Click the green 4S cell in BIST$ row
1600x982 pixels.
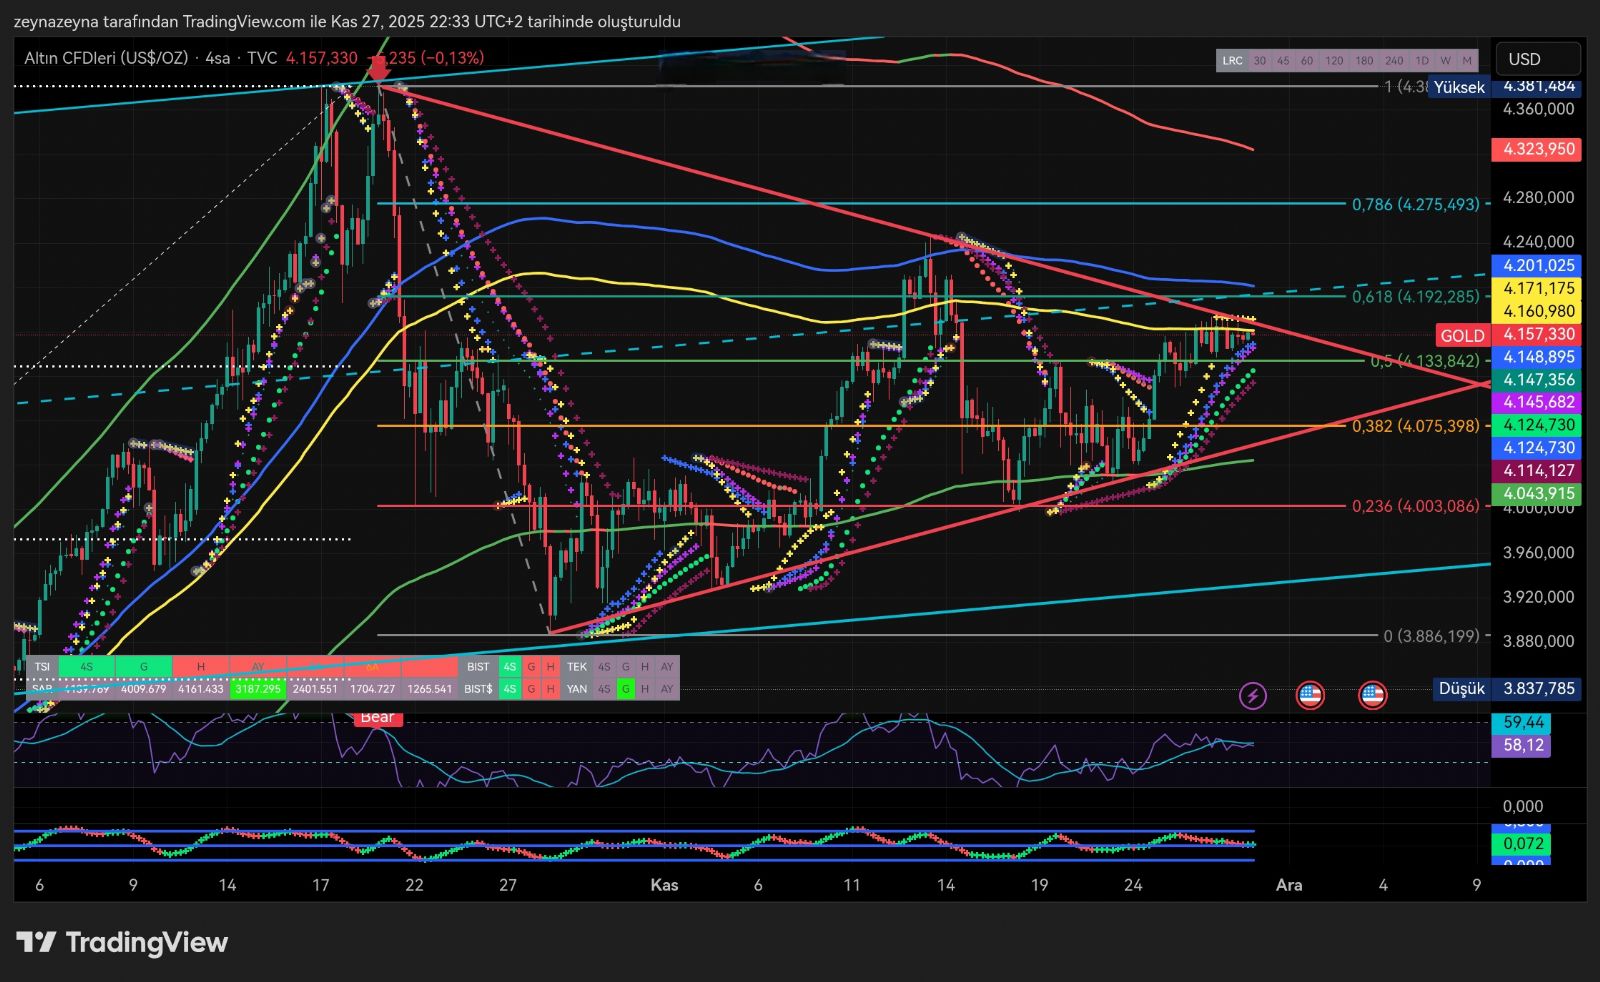click(510, 689)
